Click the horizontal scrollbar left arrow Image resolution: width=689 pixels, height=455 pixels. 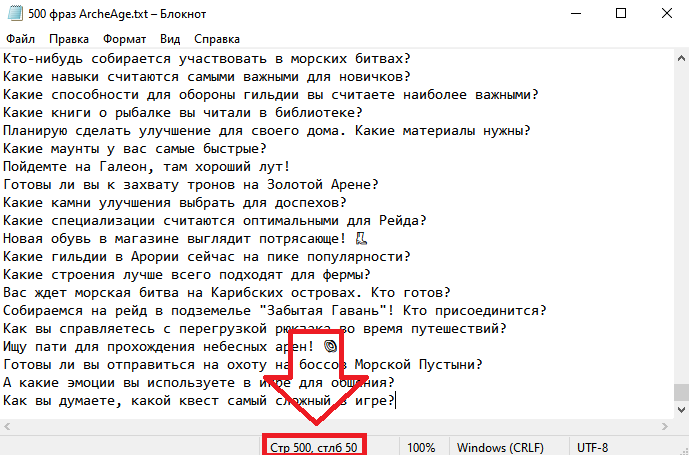click(x=8, y=426)
